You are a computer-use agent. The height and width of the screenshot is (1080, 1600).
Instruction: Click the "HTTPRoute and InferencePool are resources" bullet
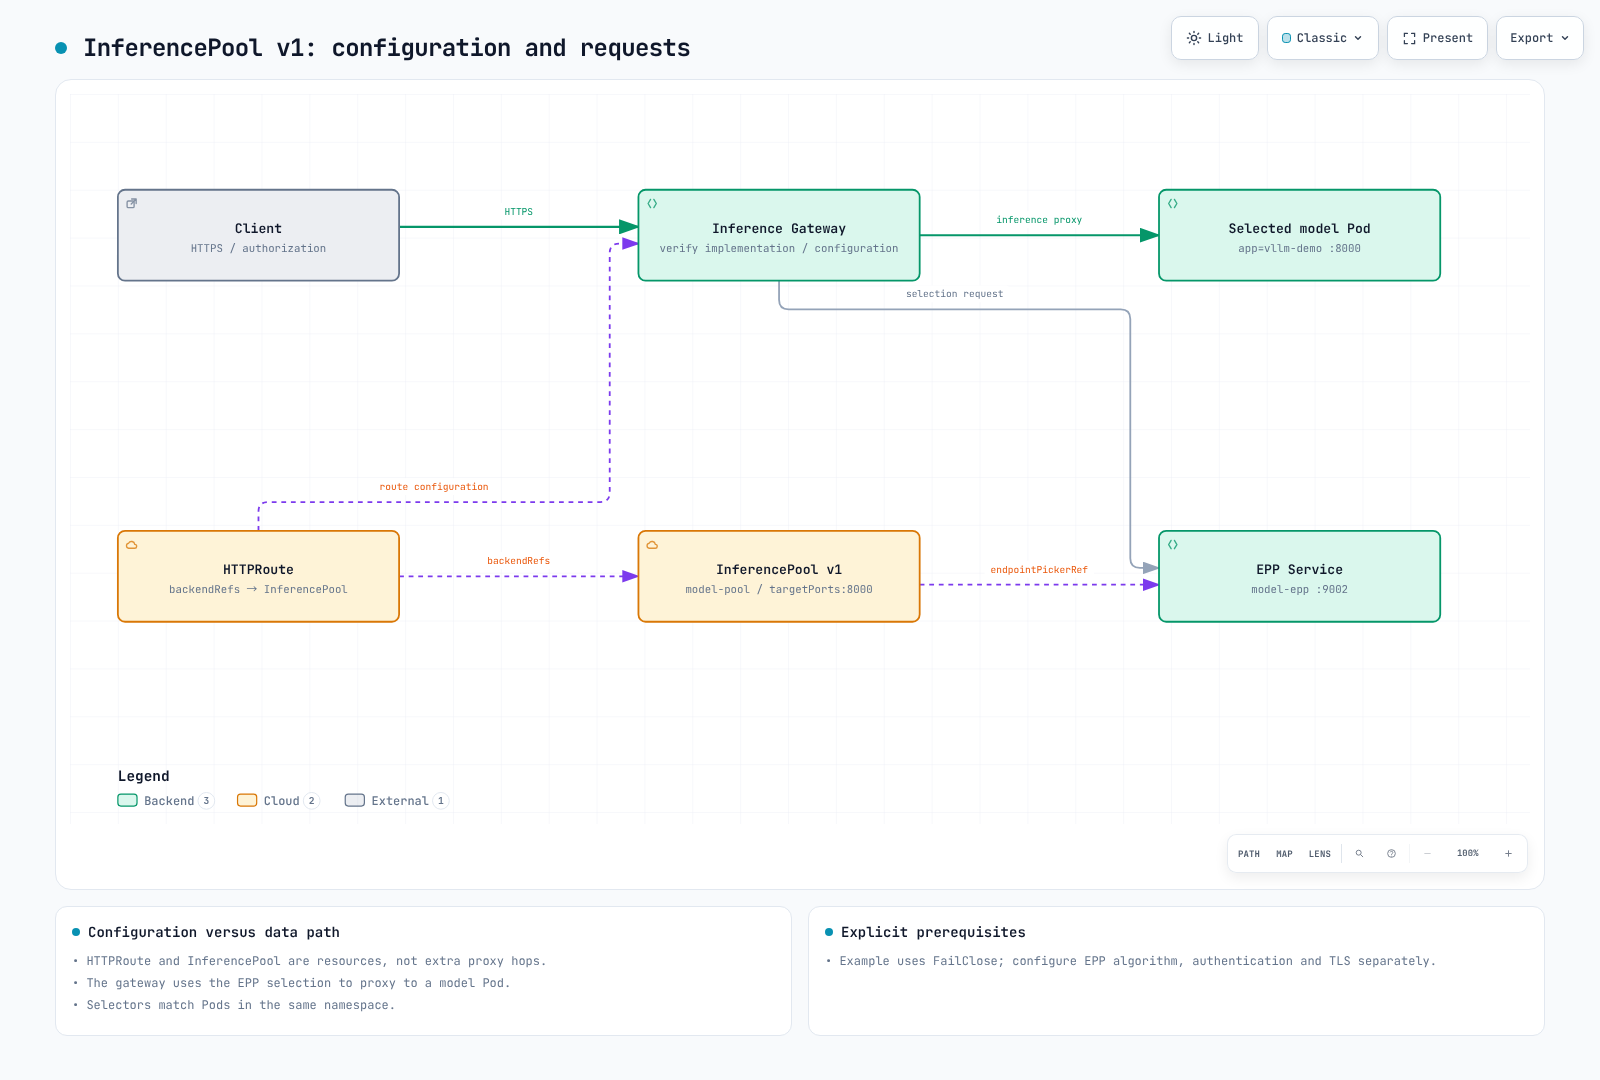(316, 961)
